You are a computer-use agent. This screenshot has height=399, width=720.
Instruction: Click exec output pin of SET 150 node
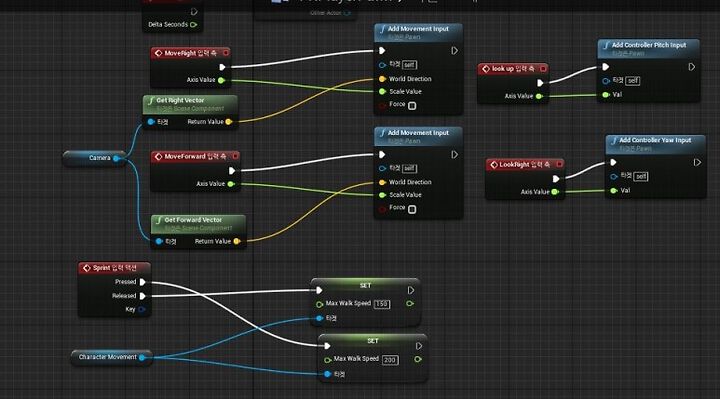click(x=411, y=290)
